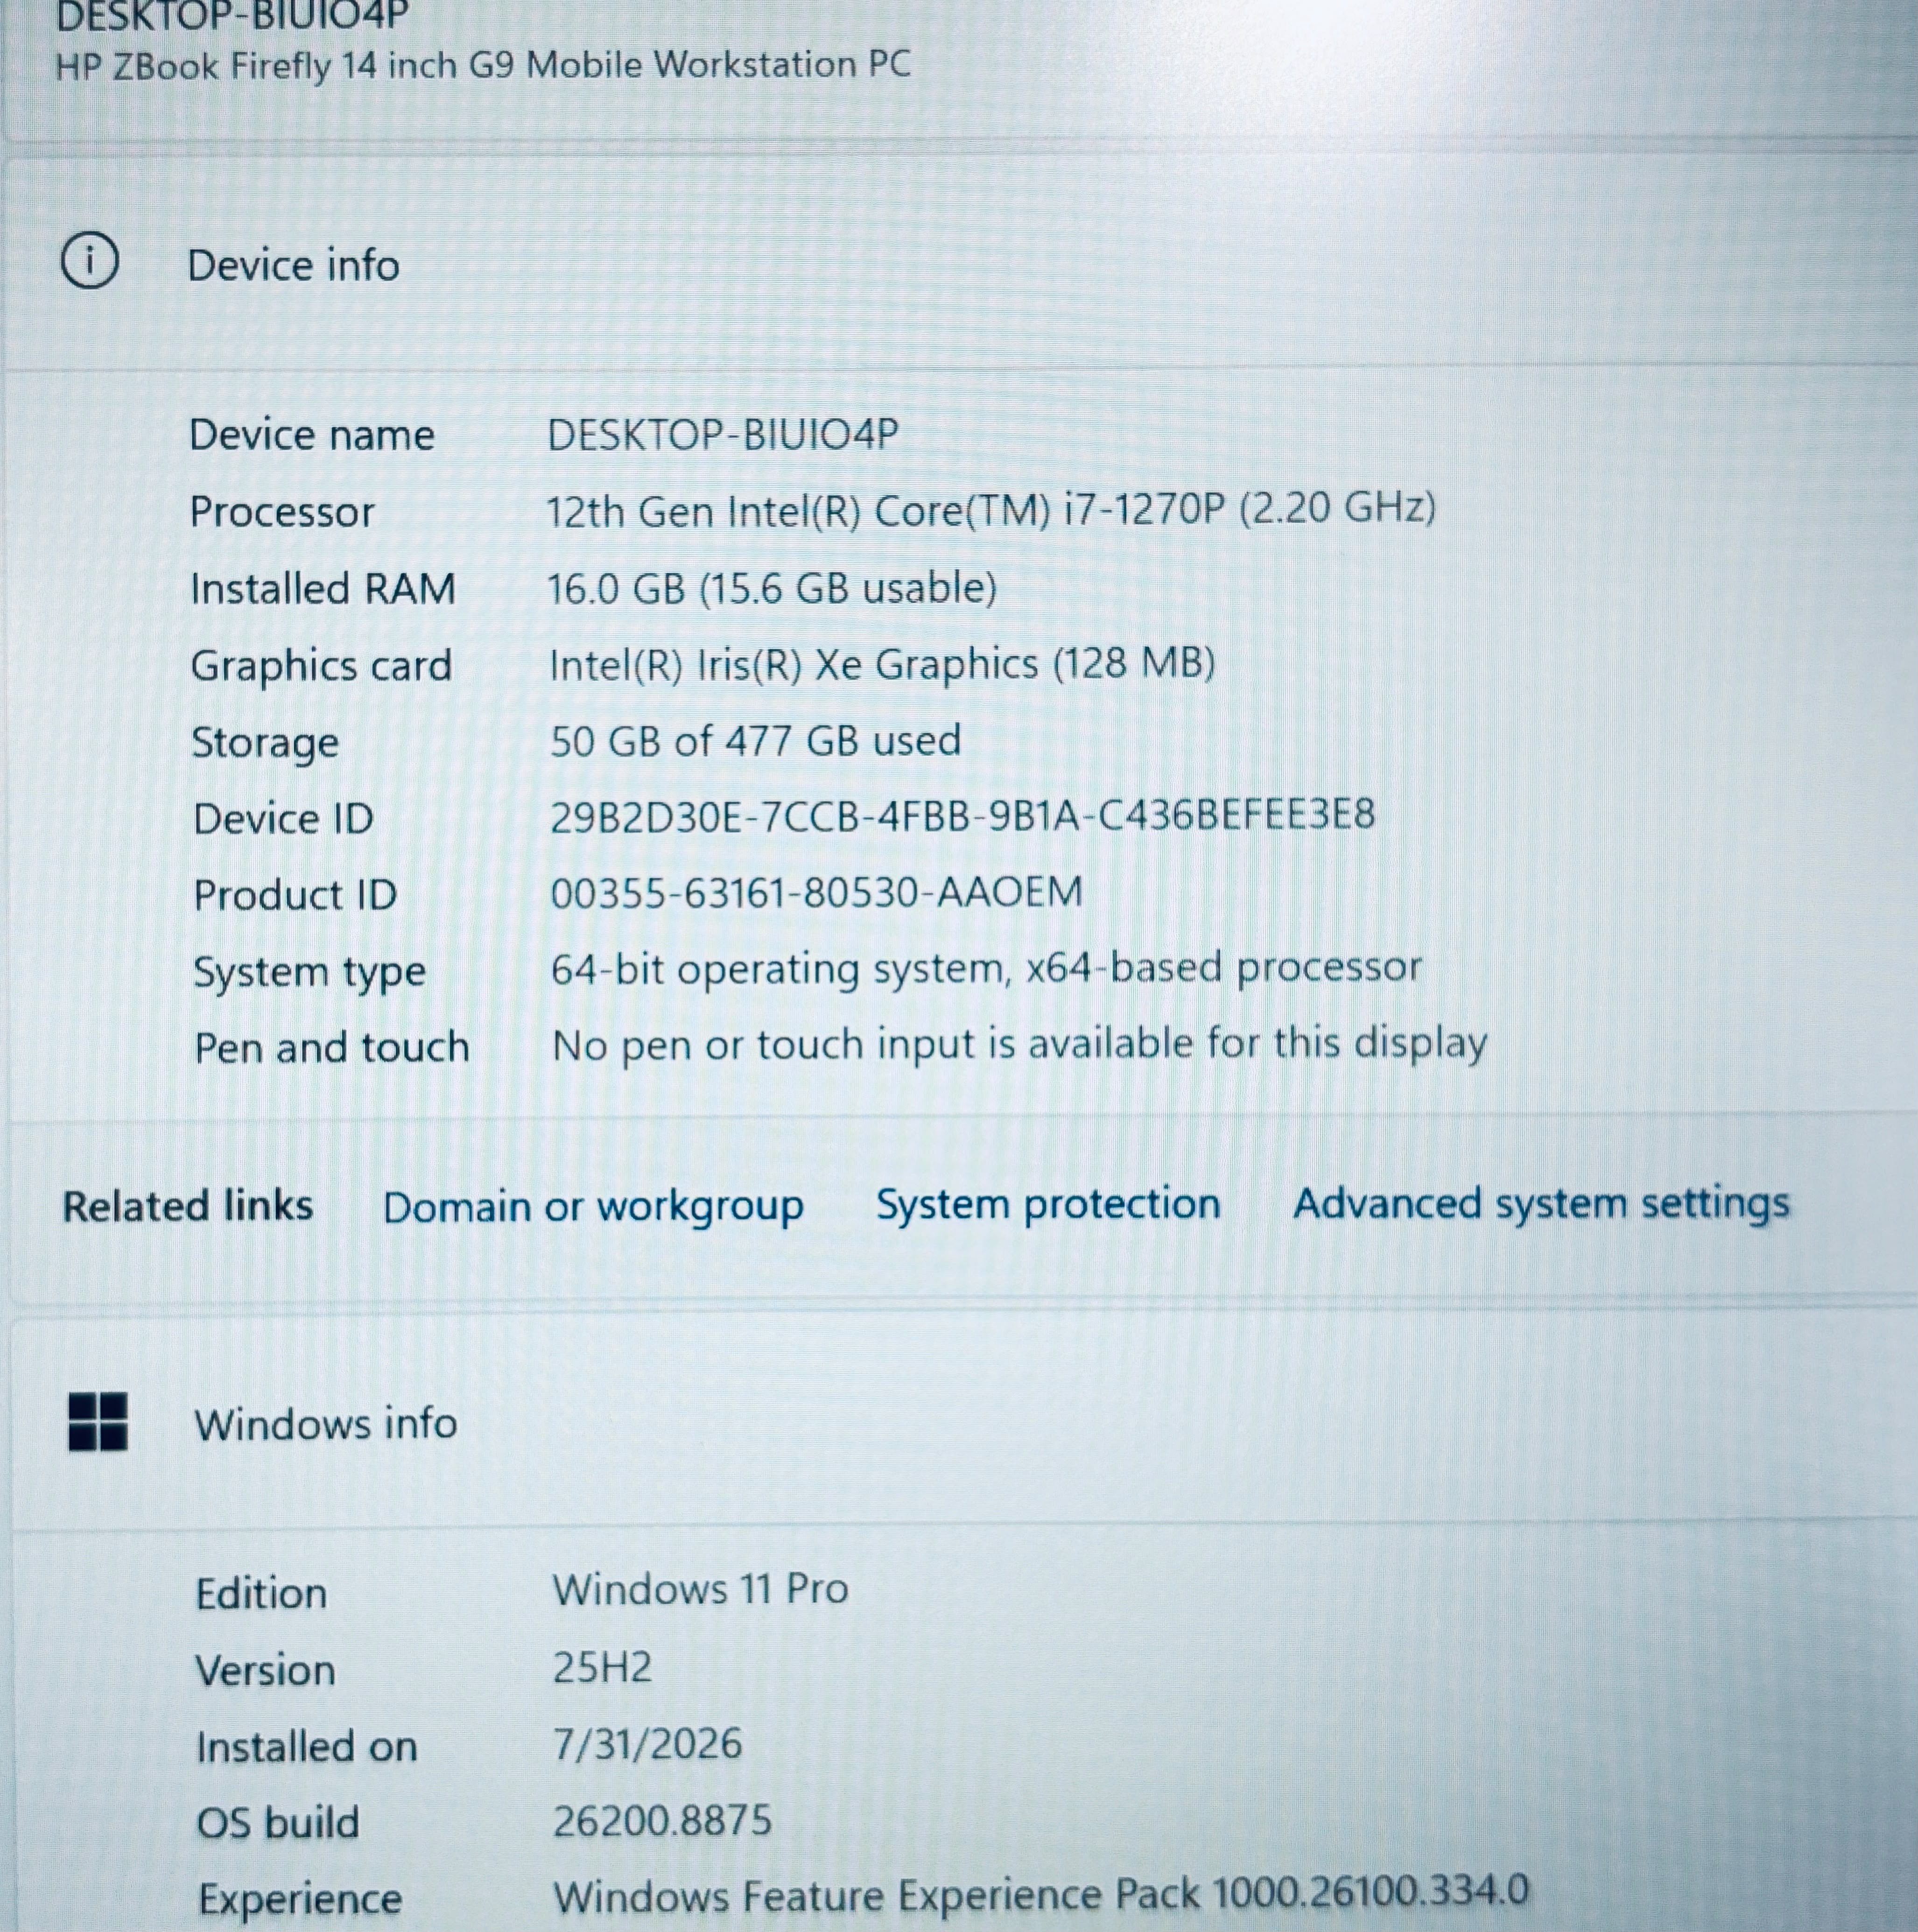1918x1932 pixels.
Task: Select Product ID value 00355-63161-80530-AAOEM
Action: coord(816,892)
